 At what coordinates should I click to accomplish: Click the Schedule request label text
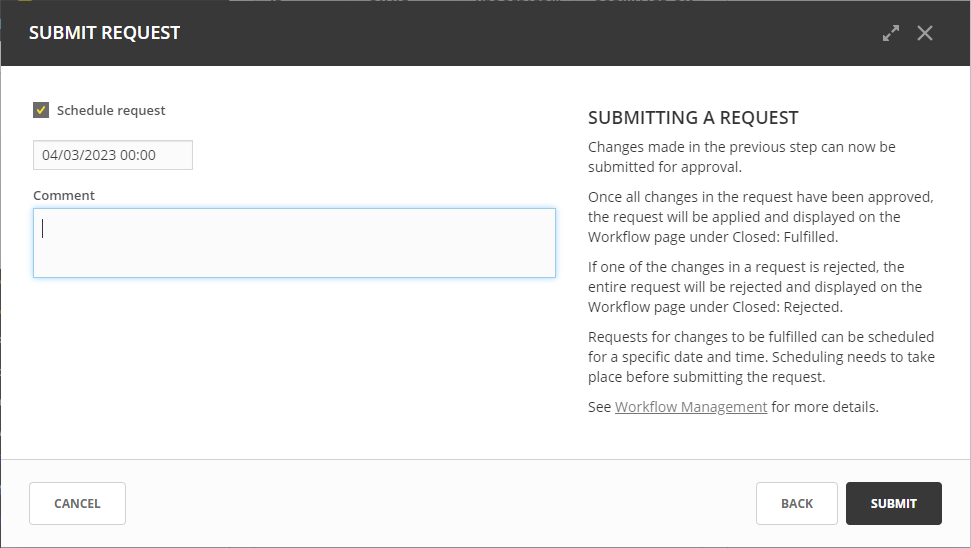tap(111, 110)
